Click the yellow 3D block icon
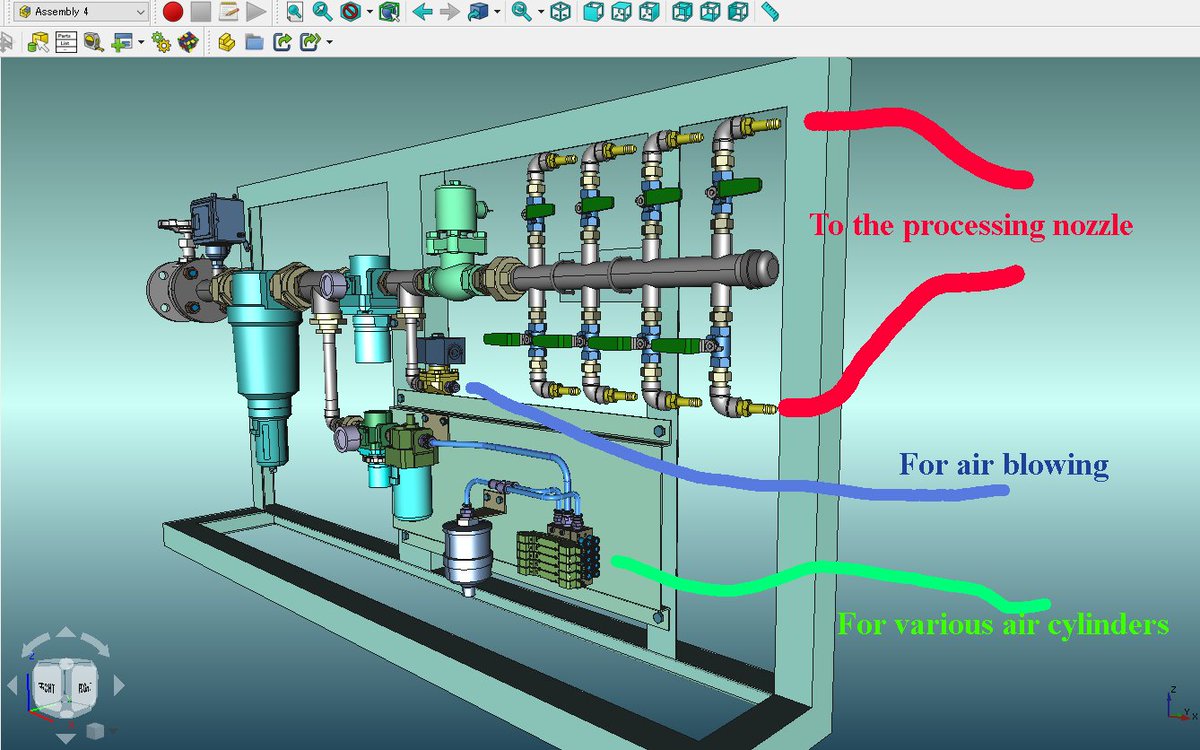 [x=226, y=42]
